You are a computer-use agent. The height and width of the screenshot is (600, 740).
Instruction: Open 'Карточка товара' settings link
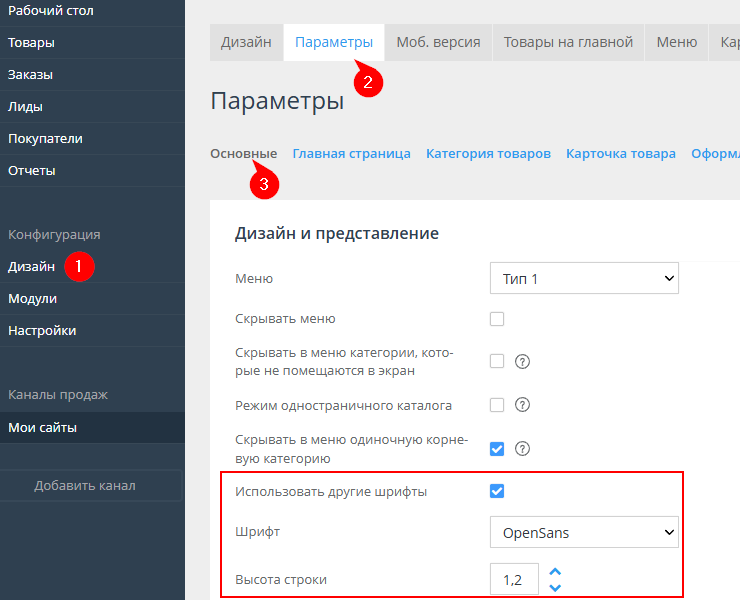(x=621, y=154)
